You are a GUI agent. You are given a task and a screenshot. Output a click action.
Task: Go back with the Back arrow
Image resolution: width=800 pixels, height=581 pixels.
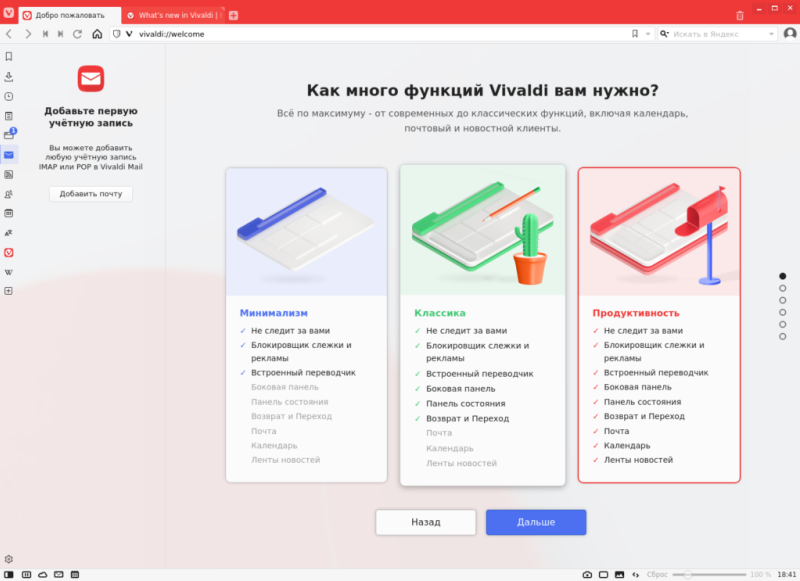click(9, 34)
